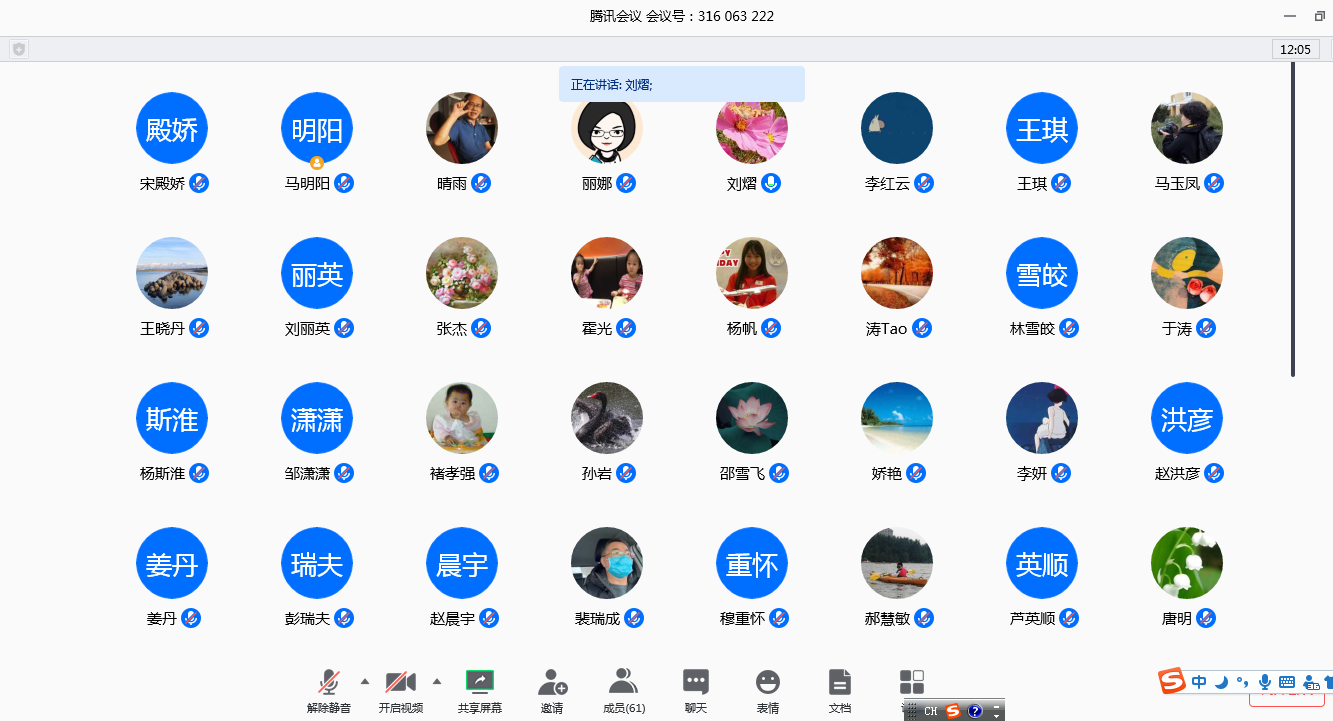Screen dimensions: 1333x721
Task: Select participant 裴瑞成's avatar with face mask
Action: (x=607, y=563)
